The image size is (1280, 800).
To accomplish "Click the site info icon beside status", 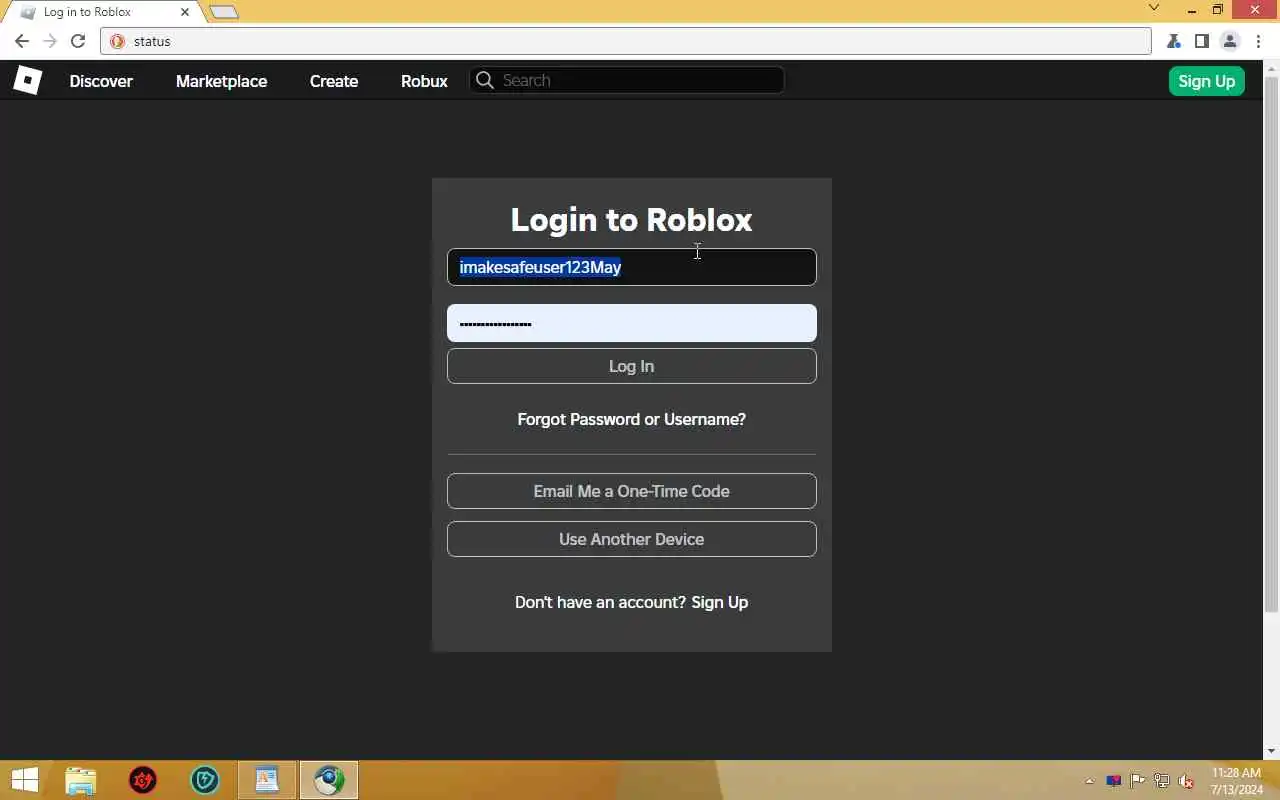I will [117, 41].
